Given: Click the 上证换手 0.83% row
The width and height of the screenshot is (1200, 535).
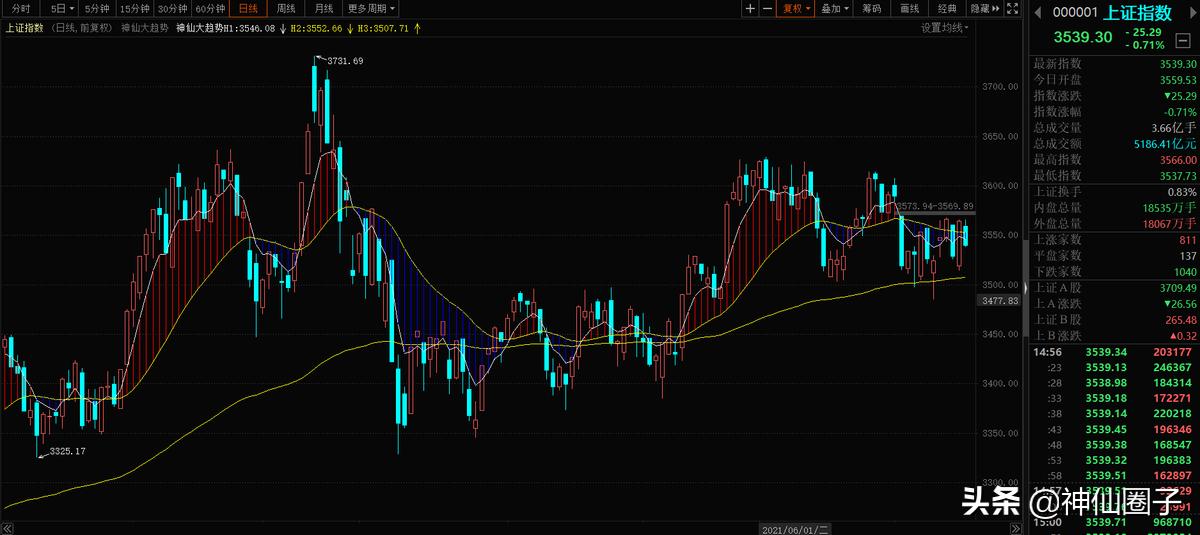Looking at the screenshot, I should [x=1114, y=192].
